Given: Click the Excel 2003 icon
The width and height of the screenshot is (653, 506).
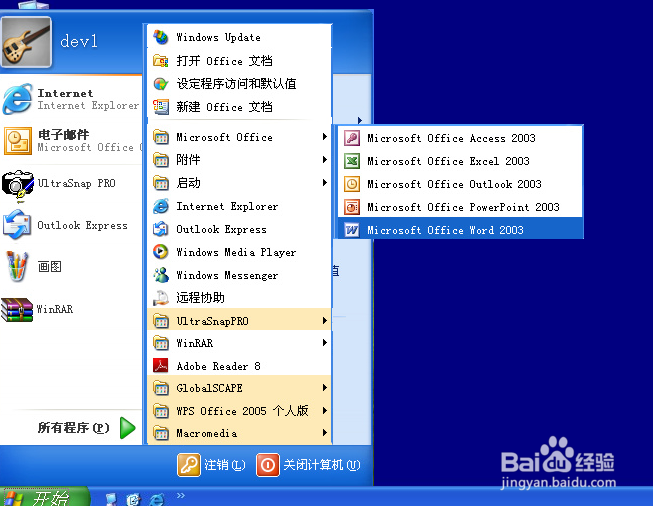Looking at the screenshot, I should coord(352,161).
